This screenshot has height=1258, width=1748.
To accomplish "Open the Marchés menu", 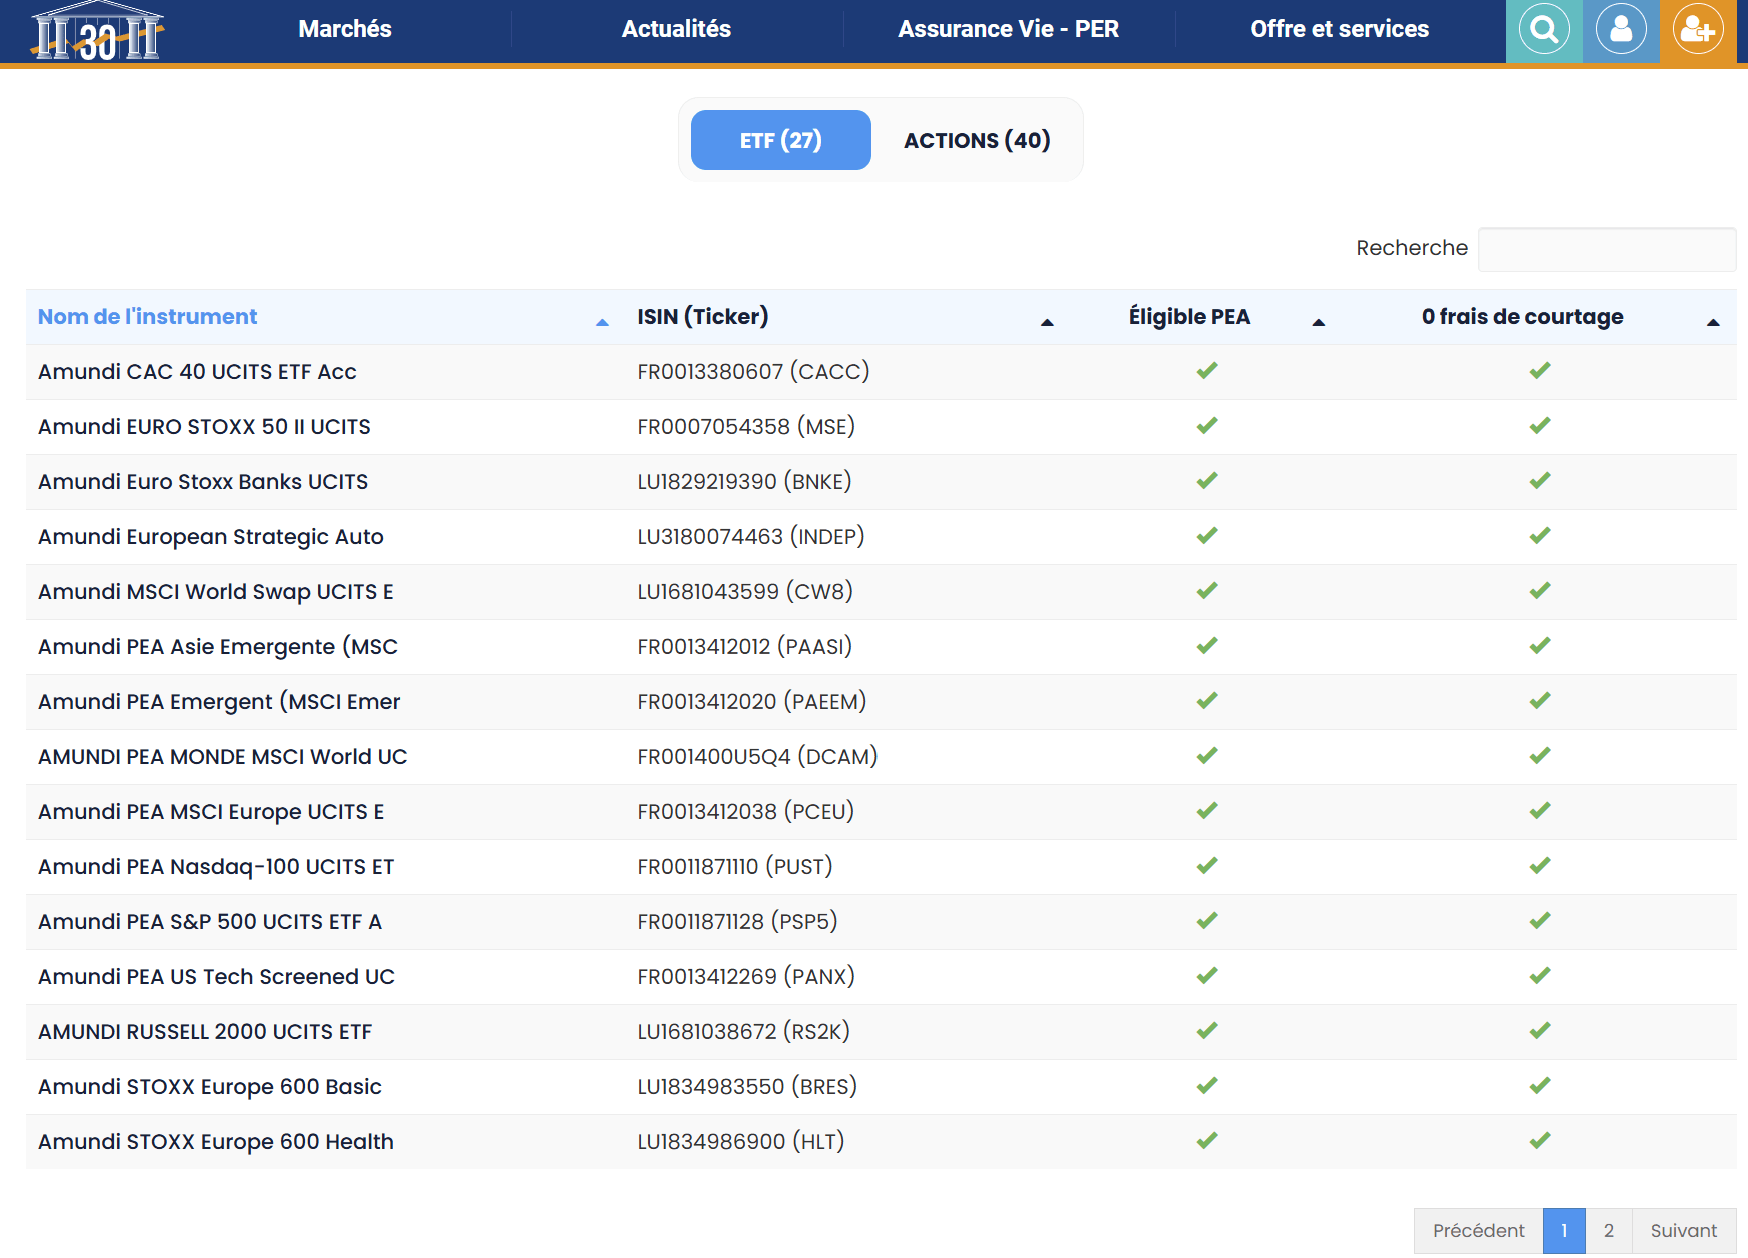I will pos(345,29).
